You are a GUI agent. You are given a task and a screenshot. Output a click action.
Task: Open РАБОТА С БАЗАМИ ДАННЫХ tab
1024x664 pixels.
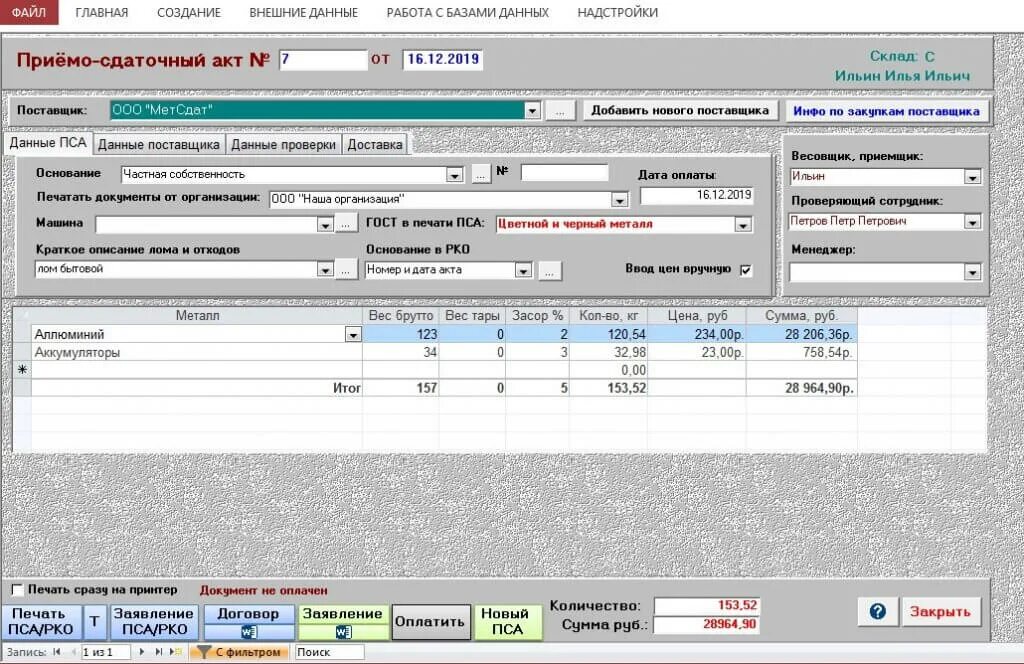(468, 12)
